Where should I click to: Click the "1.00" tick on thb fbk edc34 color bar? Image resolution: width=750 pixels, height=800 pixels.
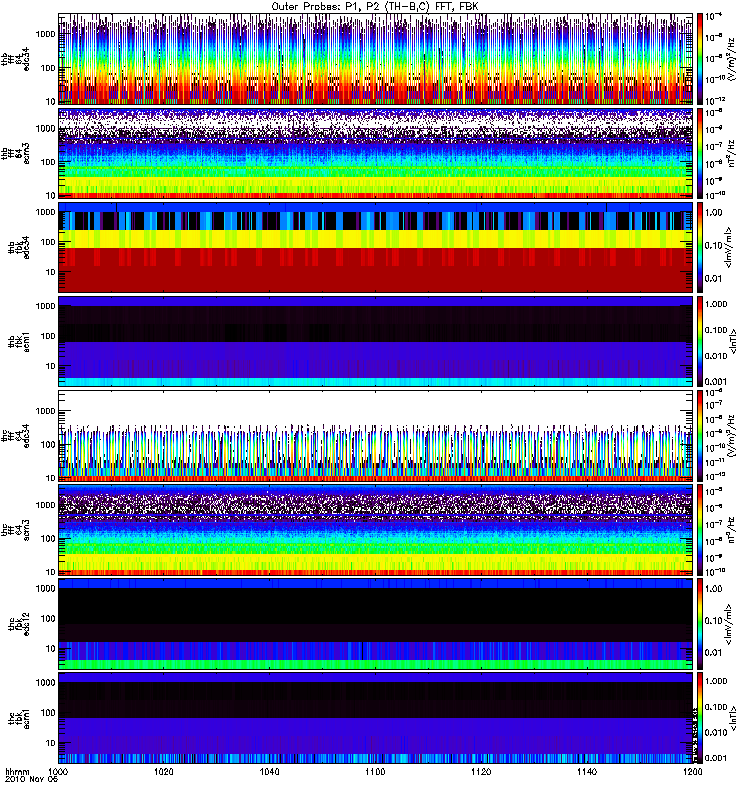[714, 213]
